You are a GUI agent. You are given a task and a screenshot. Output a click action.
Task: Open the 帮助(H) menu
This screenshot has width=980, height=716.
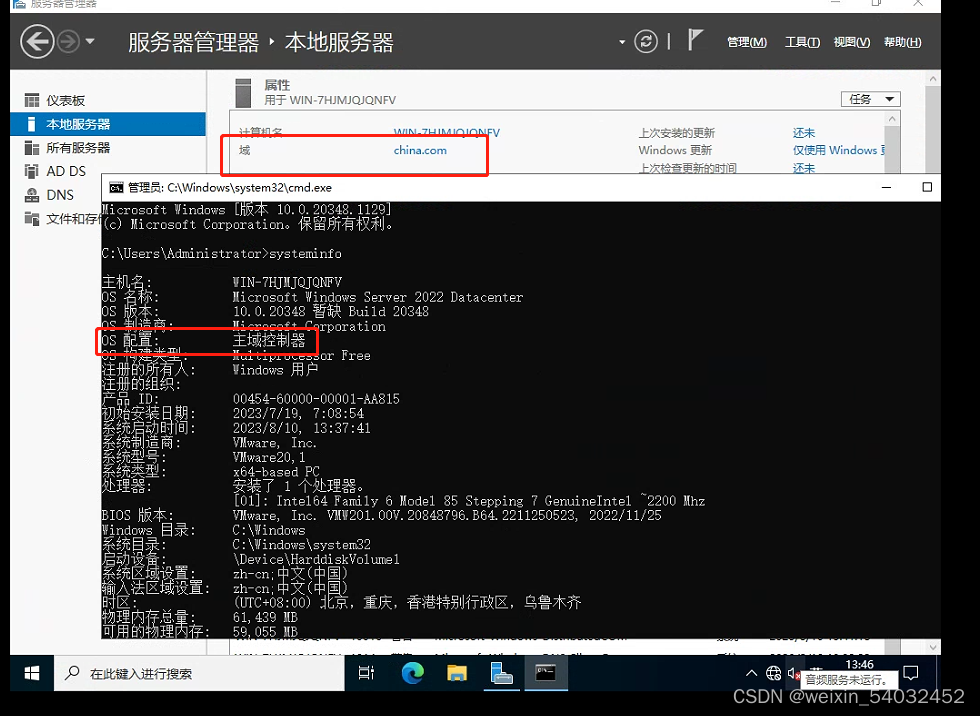click(902, 42)
